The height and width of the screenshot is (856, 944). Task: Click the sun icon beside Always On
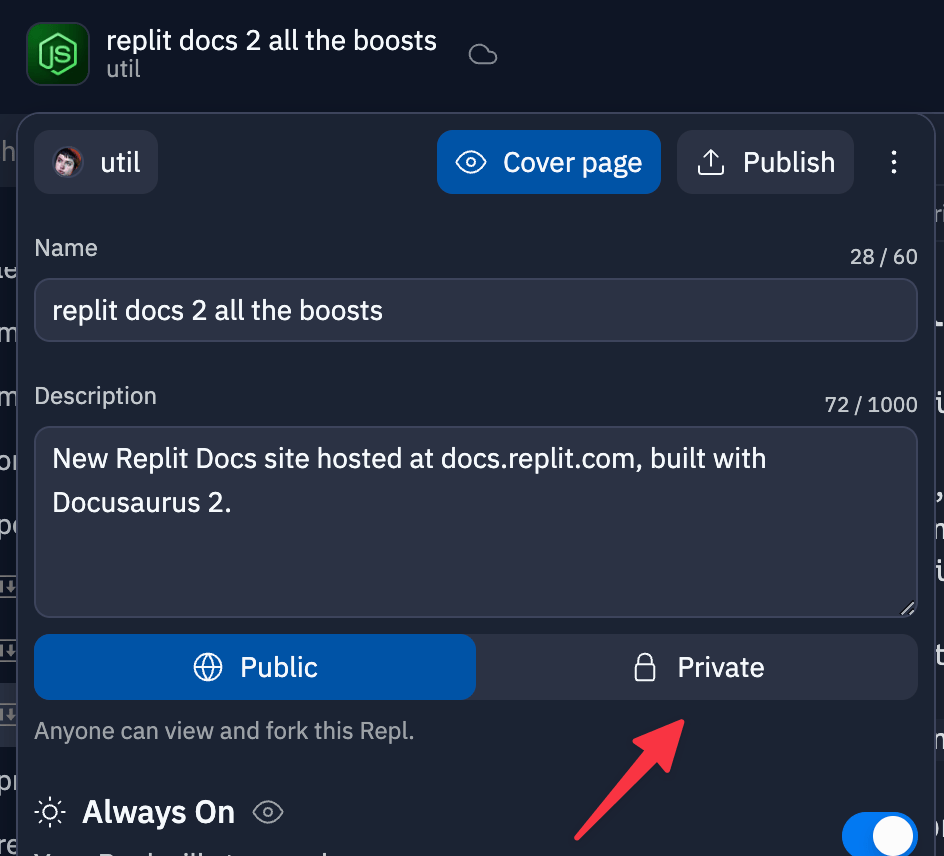coord(50,813)
